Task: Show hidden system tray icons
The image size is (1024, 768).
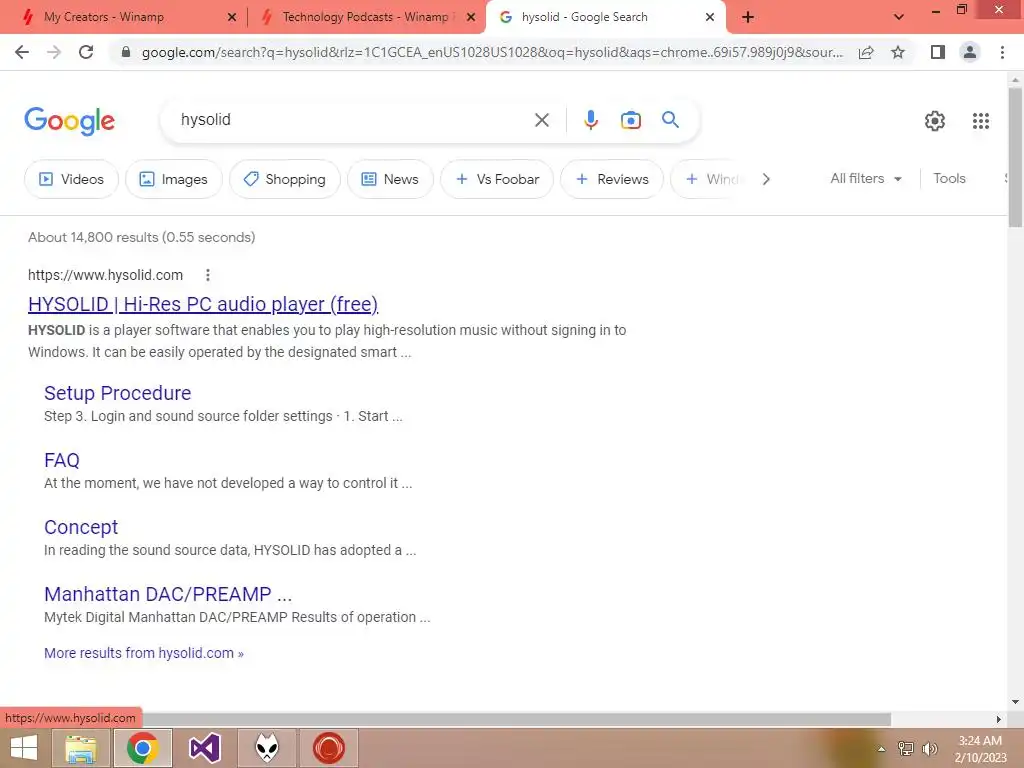Action: [x=882, y=749]
